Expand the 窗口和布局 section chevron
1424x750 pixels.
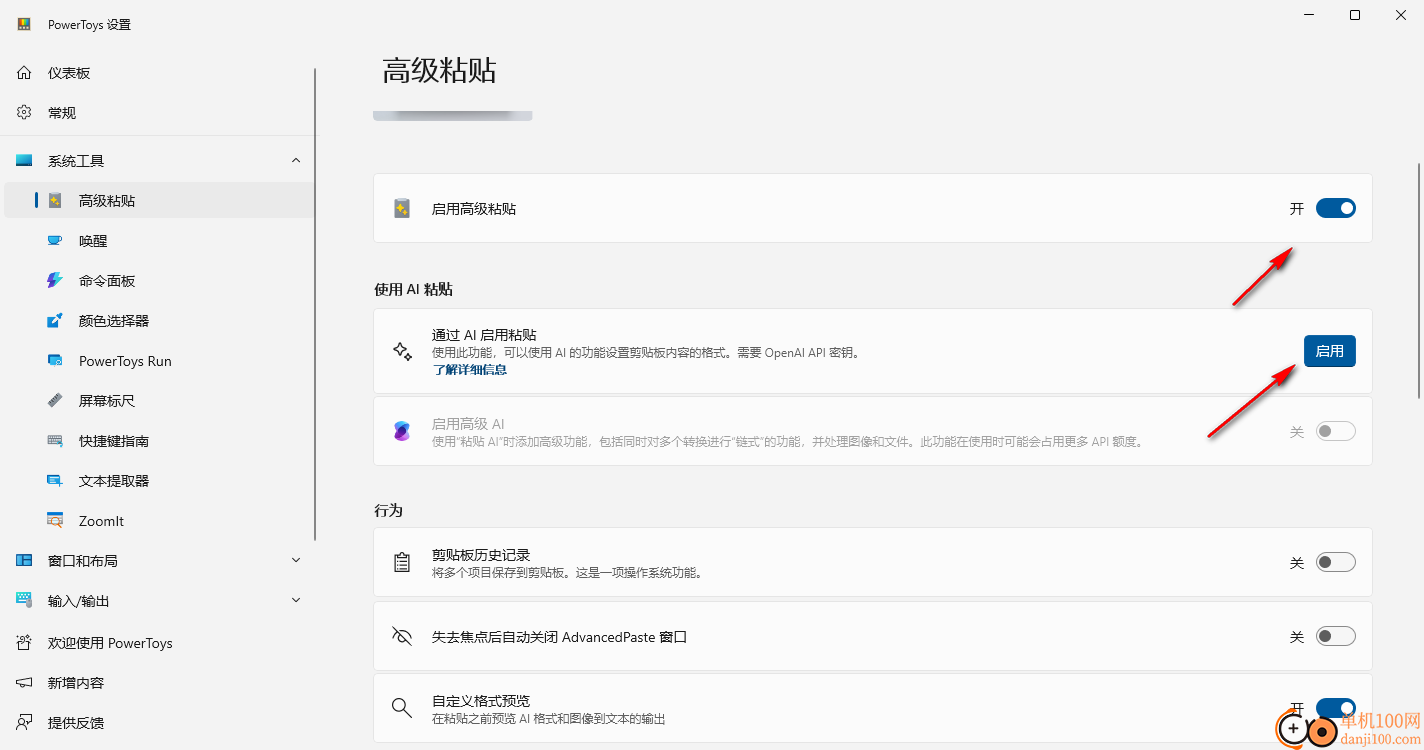click(x=296, y=560)
